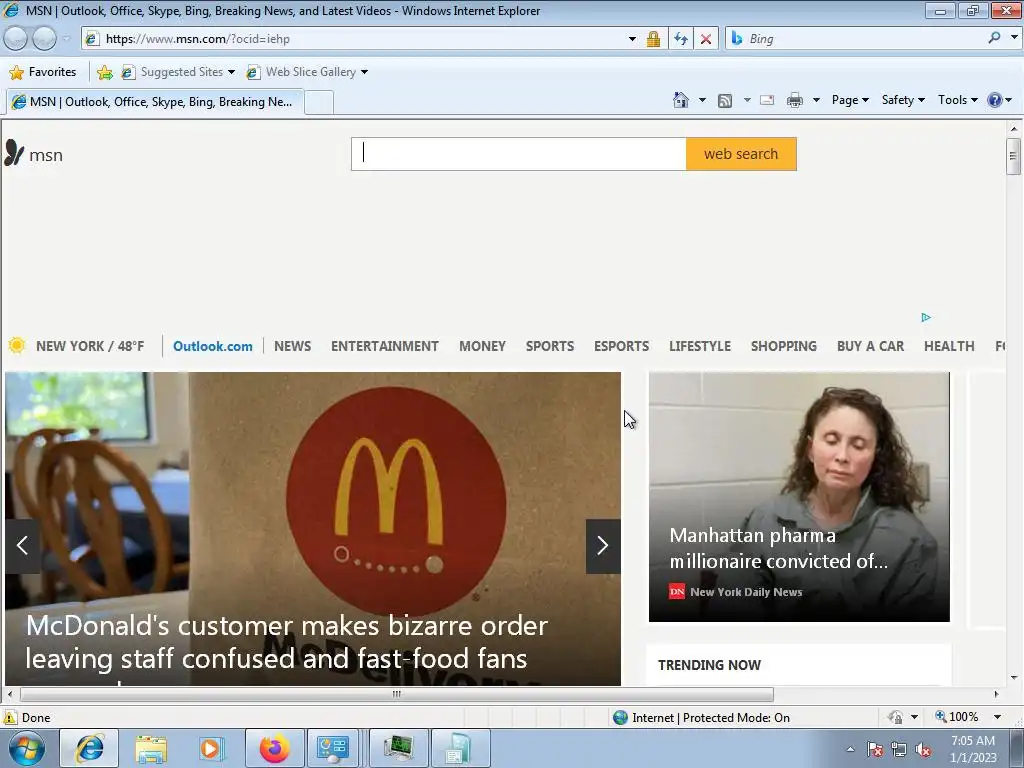Open the Safety menu
This screenshot has height=768, width=1024.
pyautogui.click(x=903, y=100)
